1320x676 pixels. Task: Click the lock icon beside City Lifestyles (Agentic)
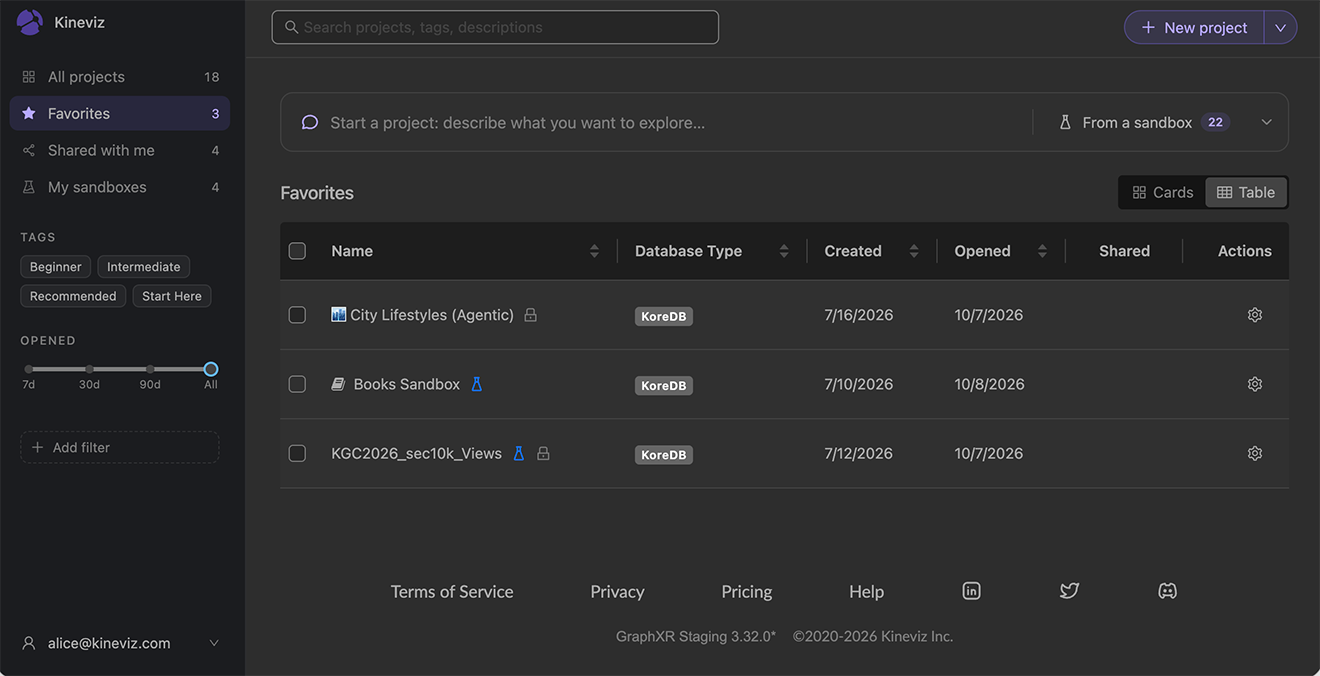pyautogui.click(x=531, y=315)
